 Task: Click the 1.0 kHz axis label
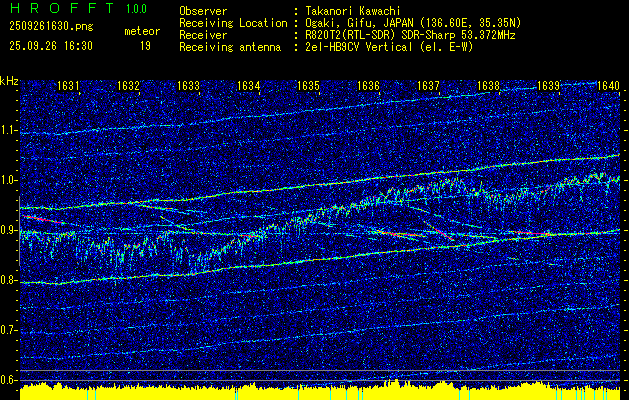(9, 180)
